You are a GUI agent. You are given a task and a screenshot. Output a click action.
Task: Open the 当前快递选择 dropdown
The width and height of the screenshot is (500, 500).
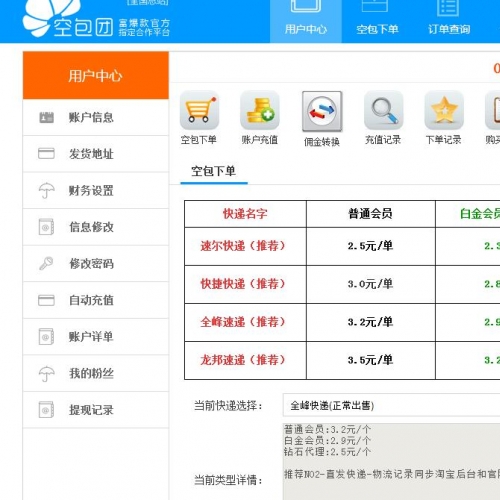click(391, 405)
